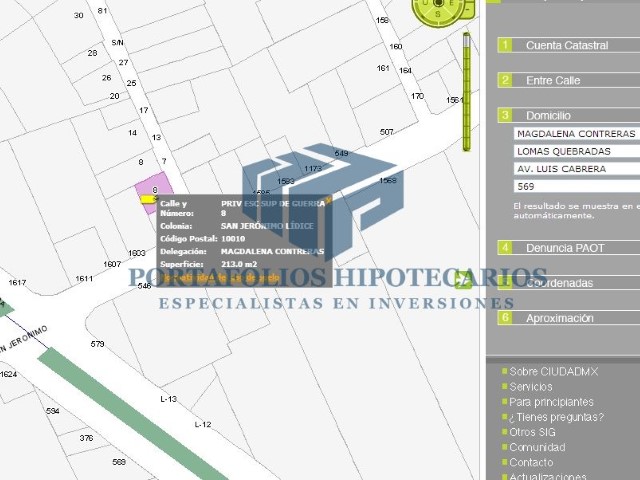The image size is (640, 480).
Task: Click lot label L-12 on the map
Action: pyautogui.click(x=203, y=424)
